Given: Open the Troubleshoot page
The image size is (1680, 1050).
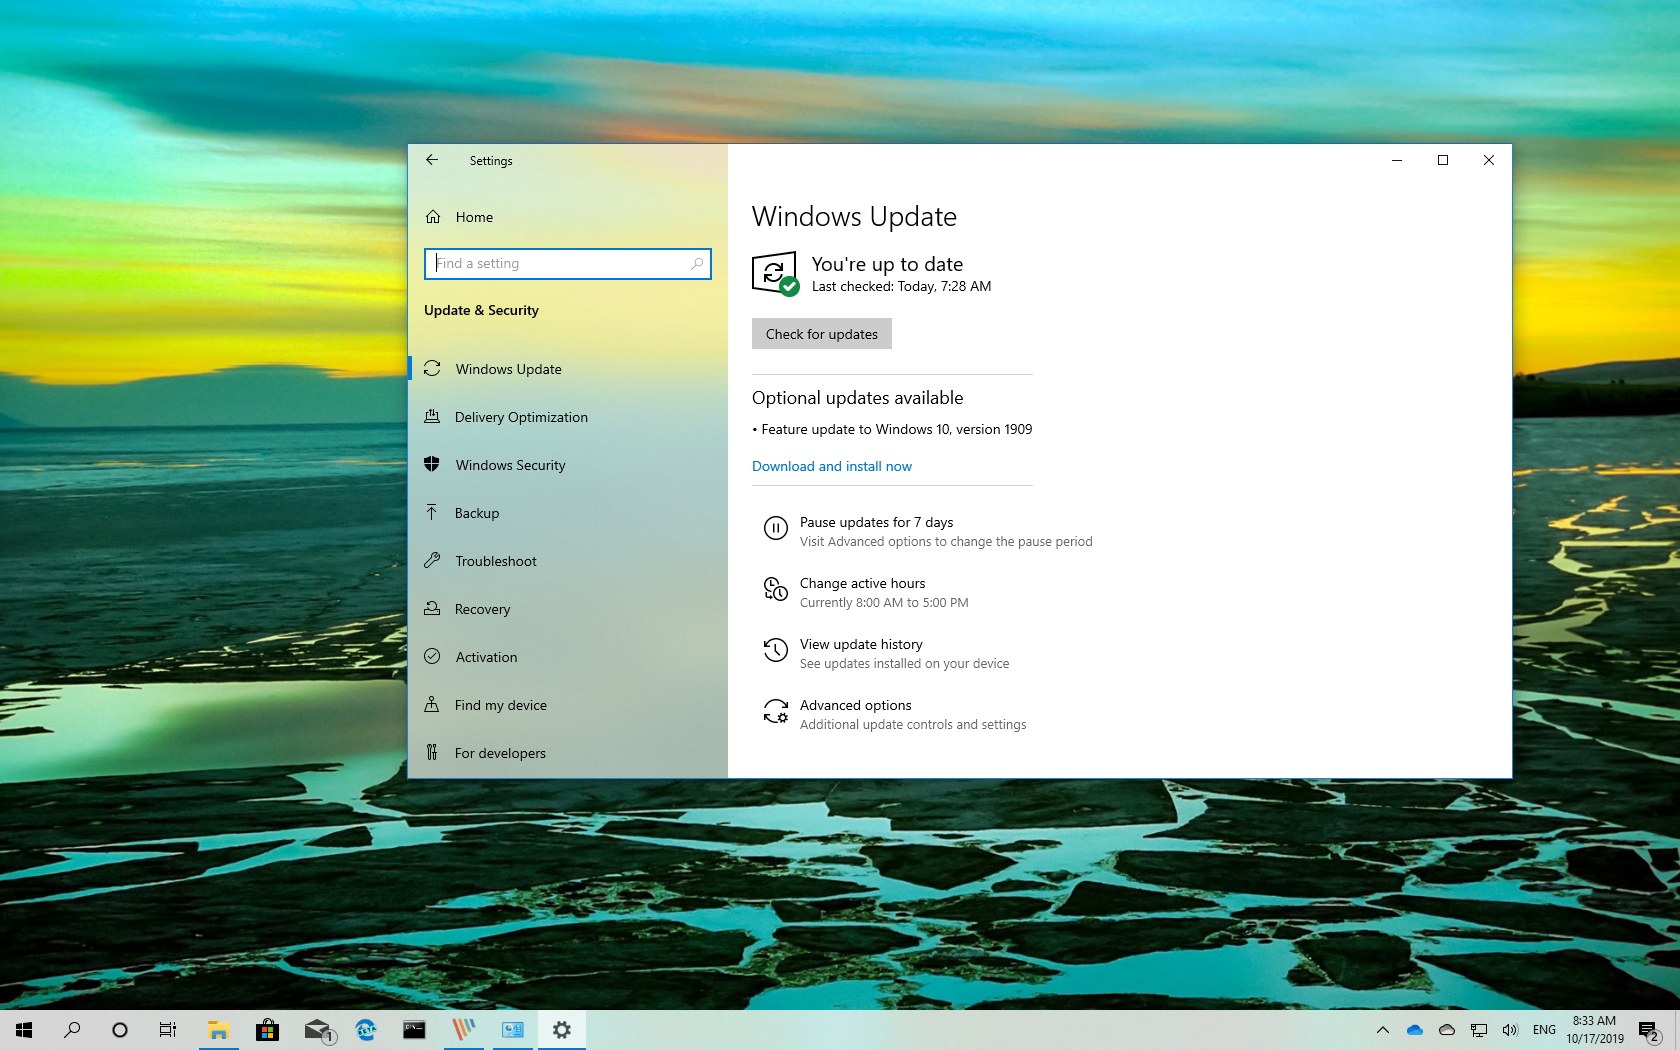Looking at the screenshot, I should click(x=496, y=561).
